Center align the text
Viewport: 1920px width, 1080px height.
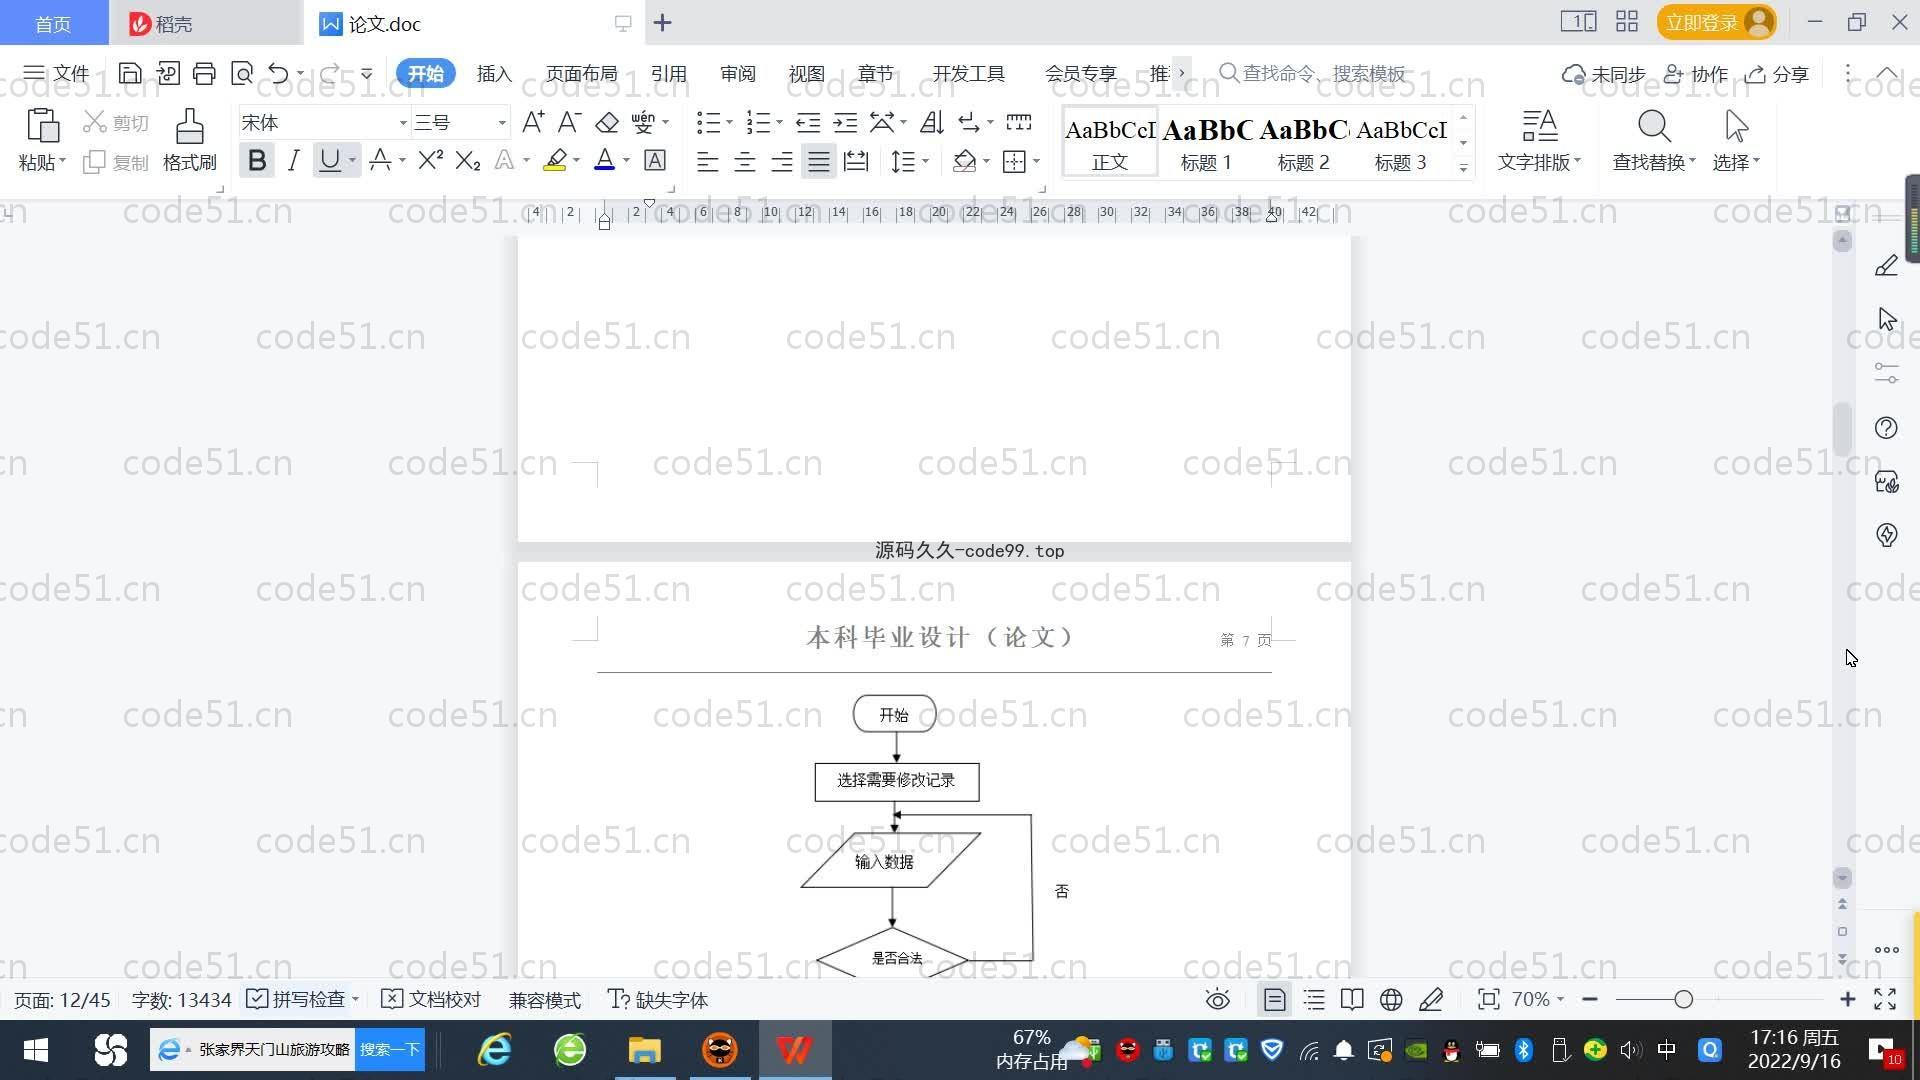[x=744, y=161]
